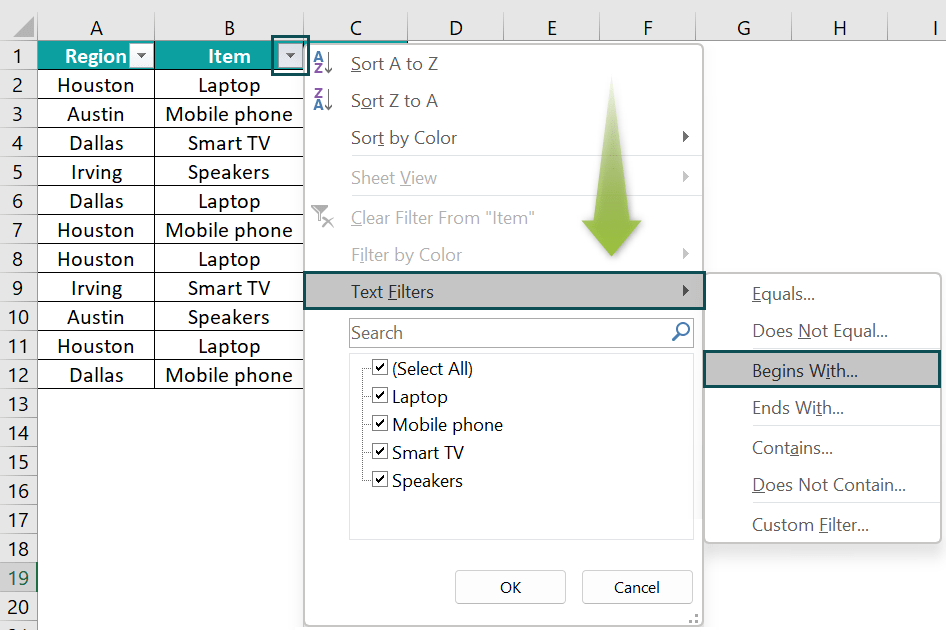The image size is (946, 630).
Task: Click the OK button
Action: (510, 587)
